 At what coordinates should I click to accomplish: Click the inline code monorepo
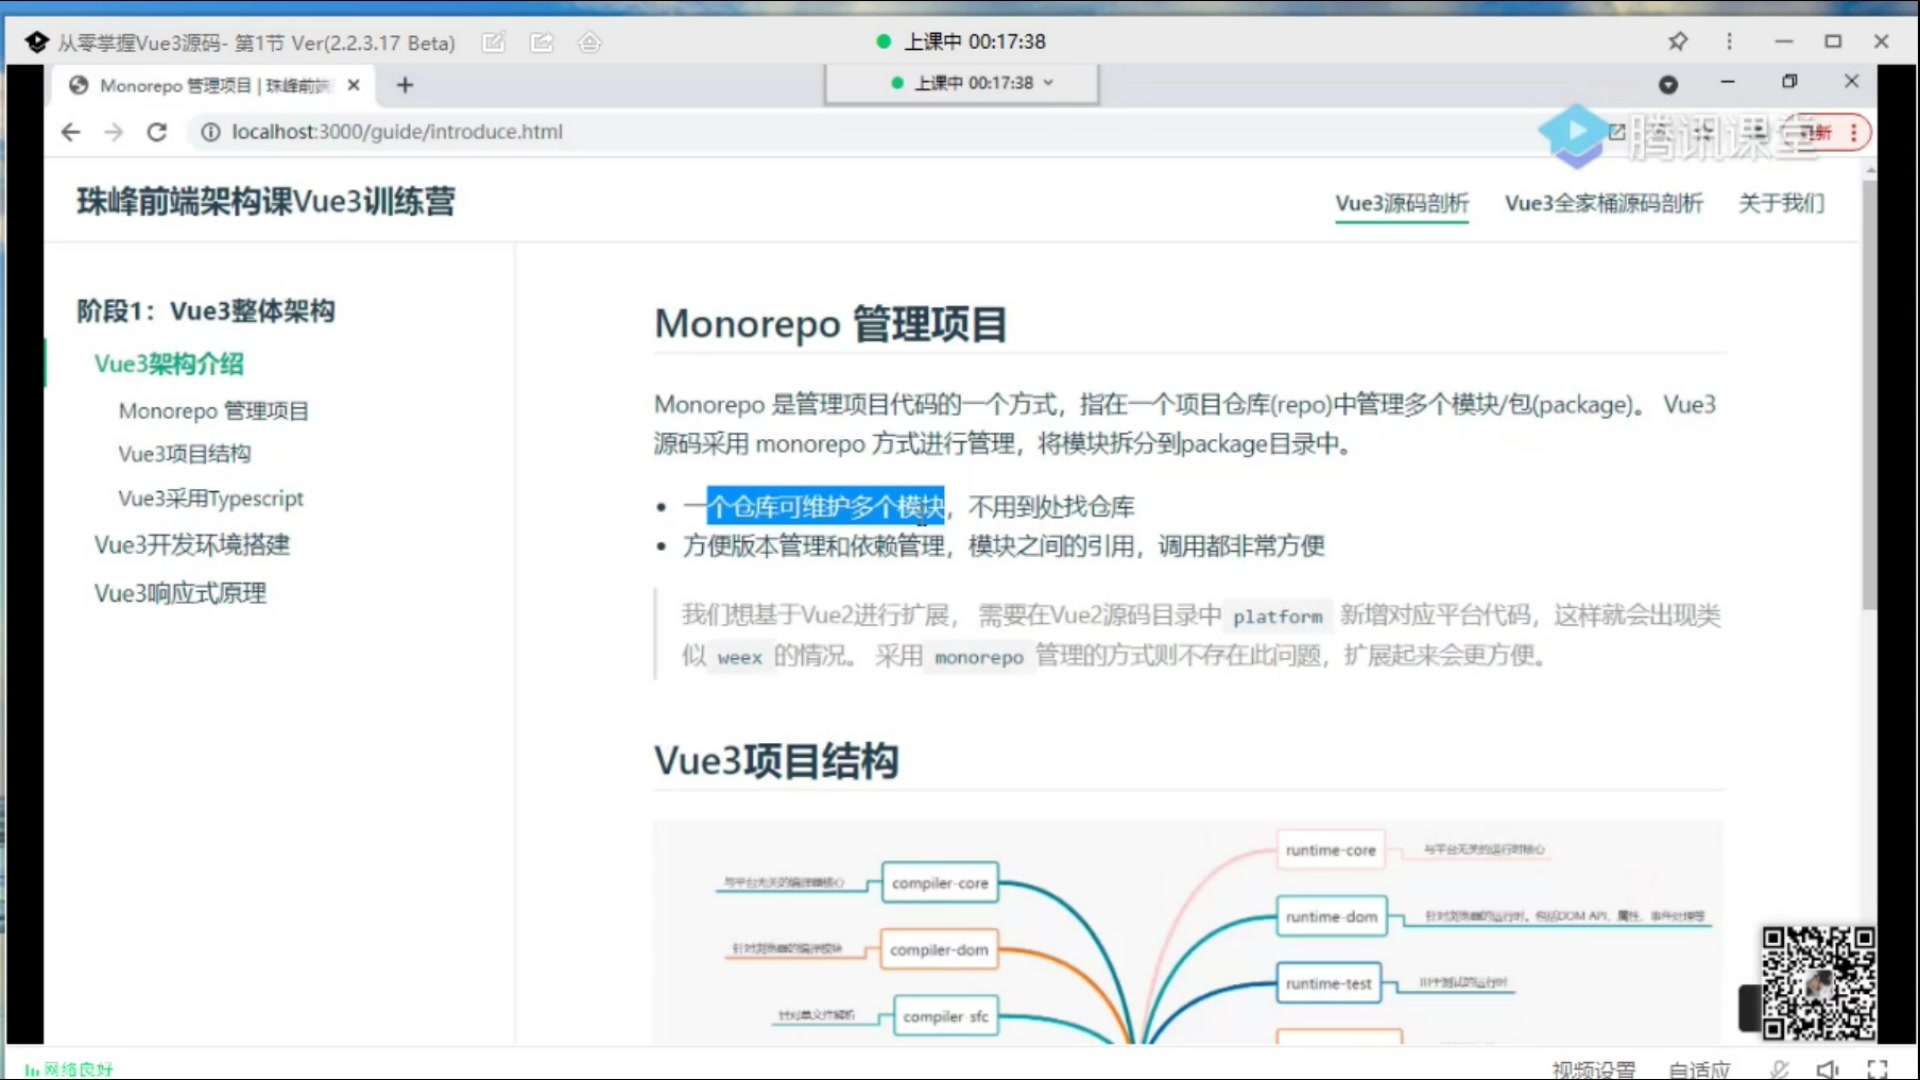tap(979, 657)
